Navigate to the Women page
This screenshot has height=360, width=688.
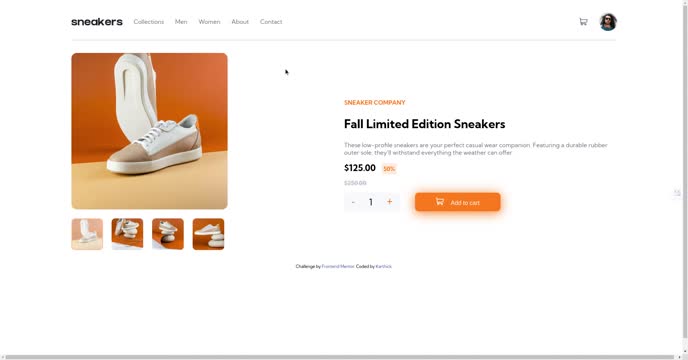click(x=209, y=22)
